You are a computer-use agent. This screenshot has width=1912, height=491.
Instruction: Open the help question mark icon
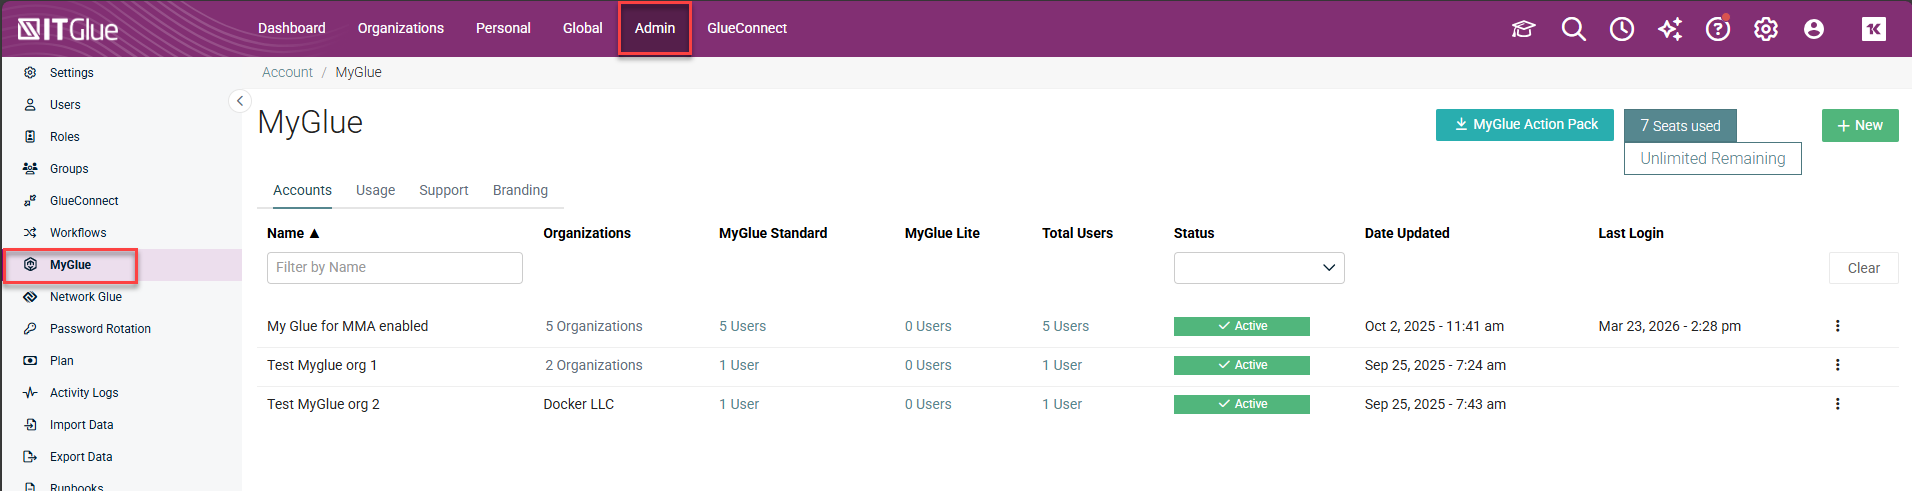point(1717,29)
